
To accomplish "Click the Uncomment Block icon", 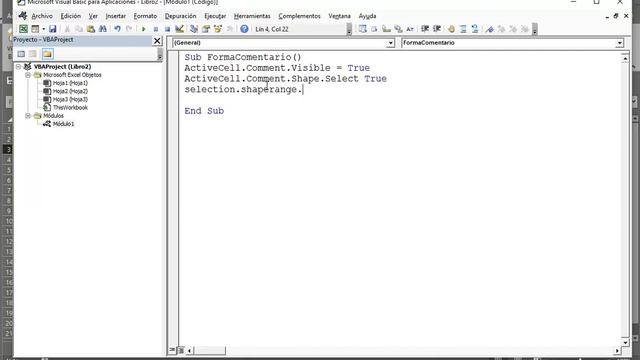I will coord(475,29).
